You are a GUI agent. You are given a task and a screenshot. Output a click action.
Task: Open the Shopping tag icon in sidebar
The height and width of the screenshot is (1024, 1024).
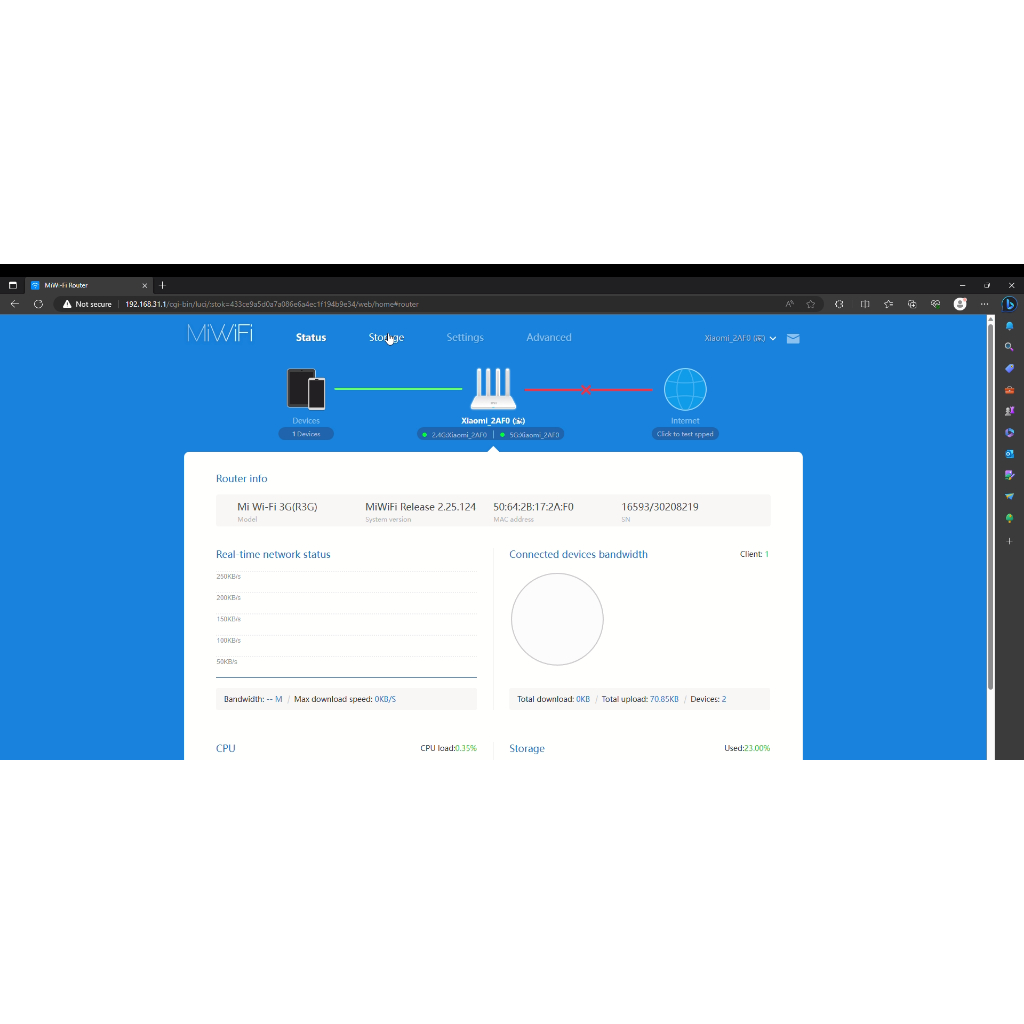pyautogui.click(x=1009, y=368)
